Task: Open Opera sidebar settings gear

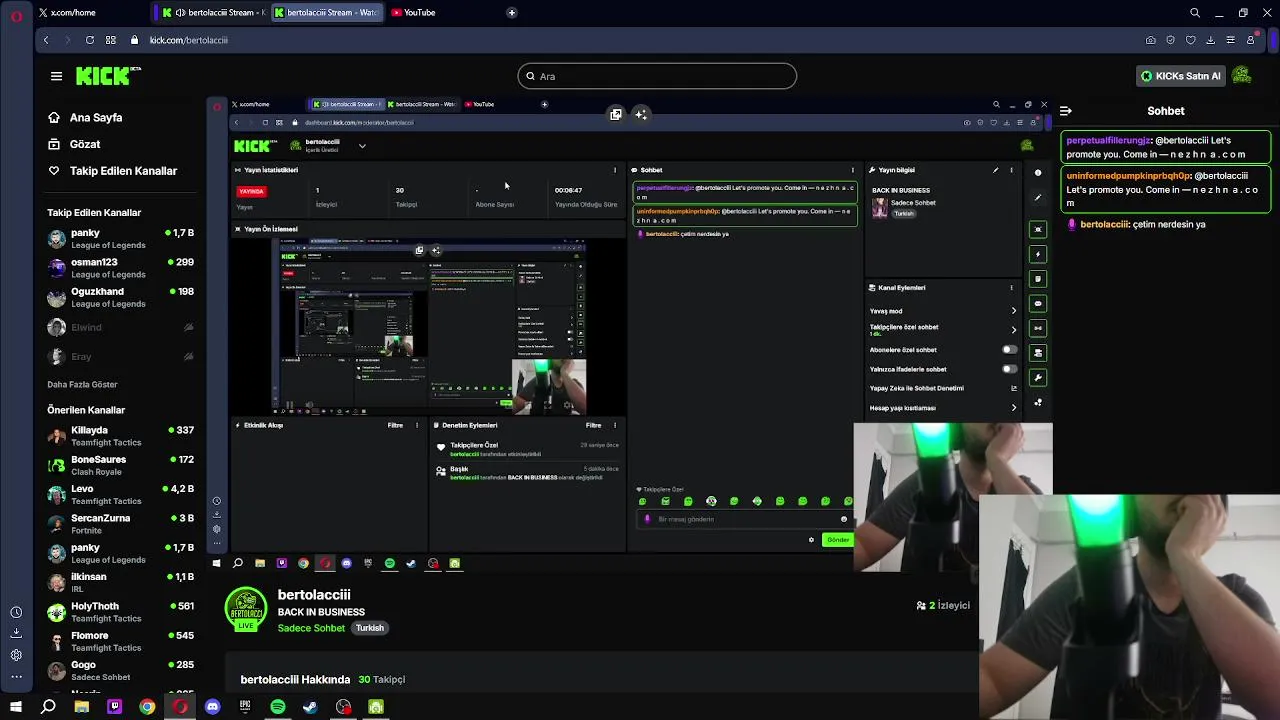Action: [x=16, y=655]
